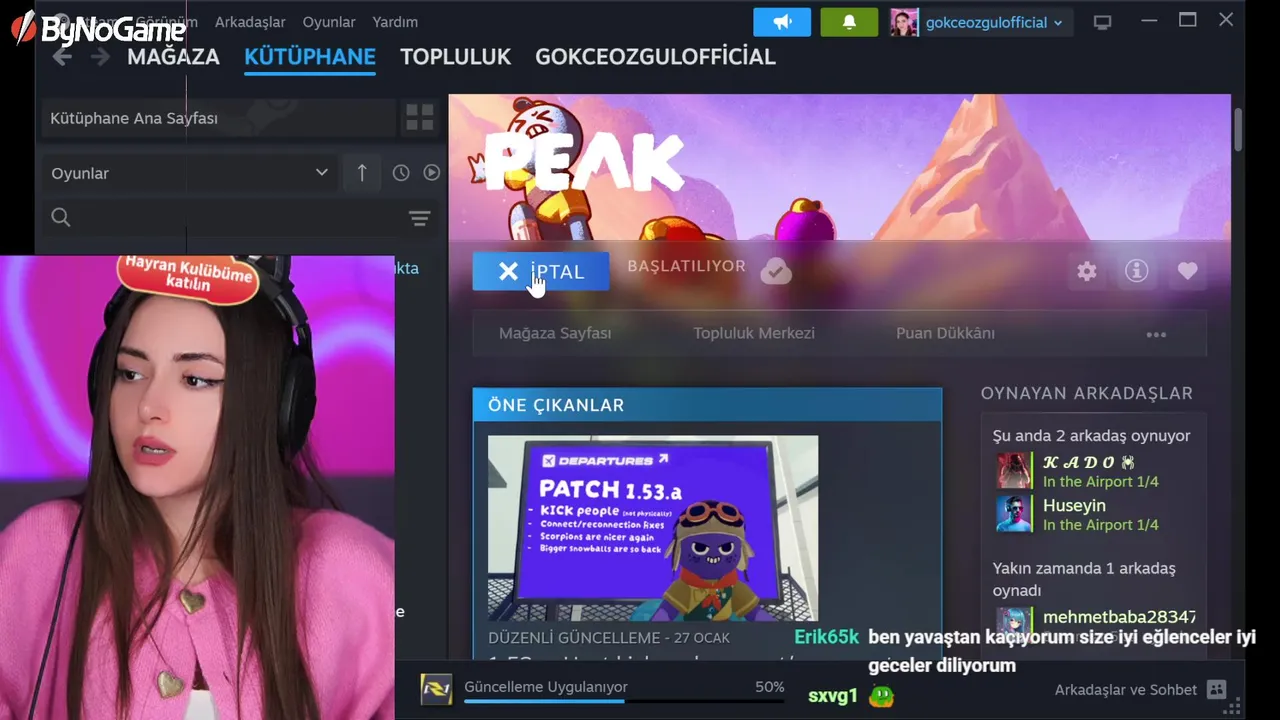Go back with the left arrow
The height and width of the screenshot is (720, 1280).
click(62, 57)
